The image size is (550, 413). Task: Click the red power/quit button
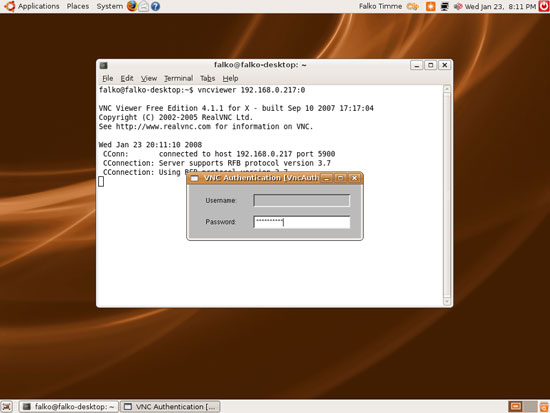544,6
